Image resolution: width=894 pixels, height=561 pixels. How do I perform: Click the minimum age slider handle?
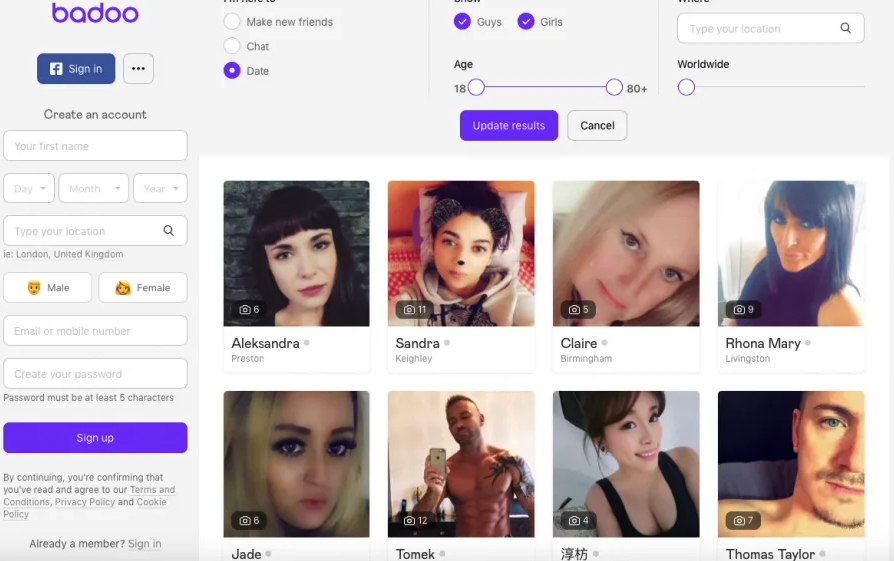tap(476, 87)
